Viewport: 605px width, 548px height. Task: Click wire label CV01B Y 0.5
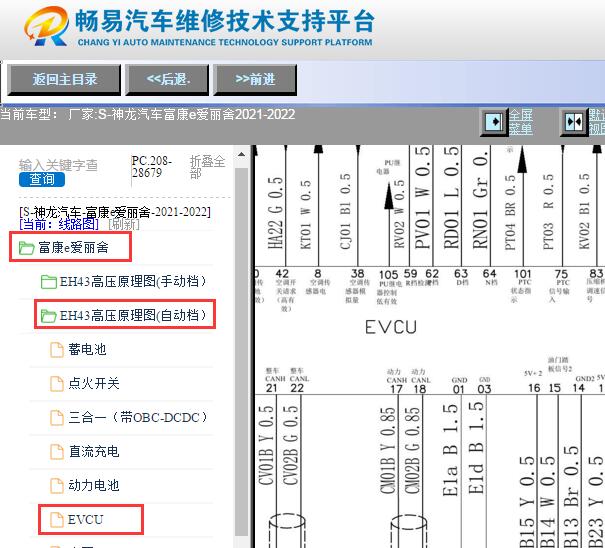click(266, 445)
